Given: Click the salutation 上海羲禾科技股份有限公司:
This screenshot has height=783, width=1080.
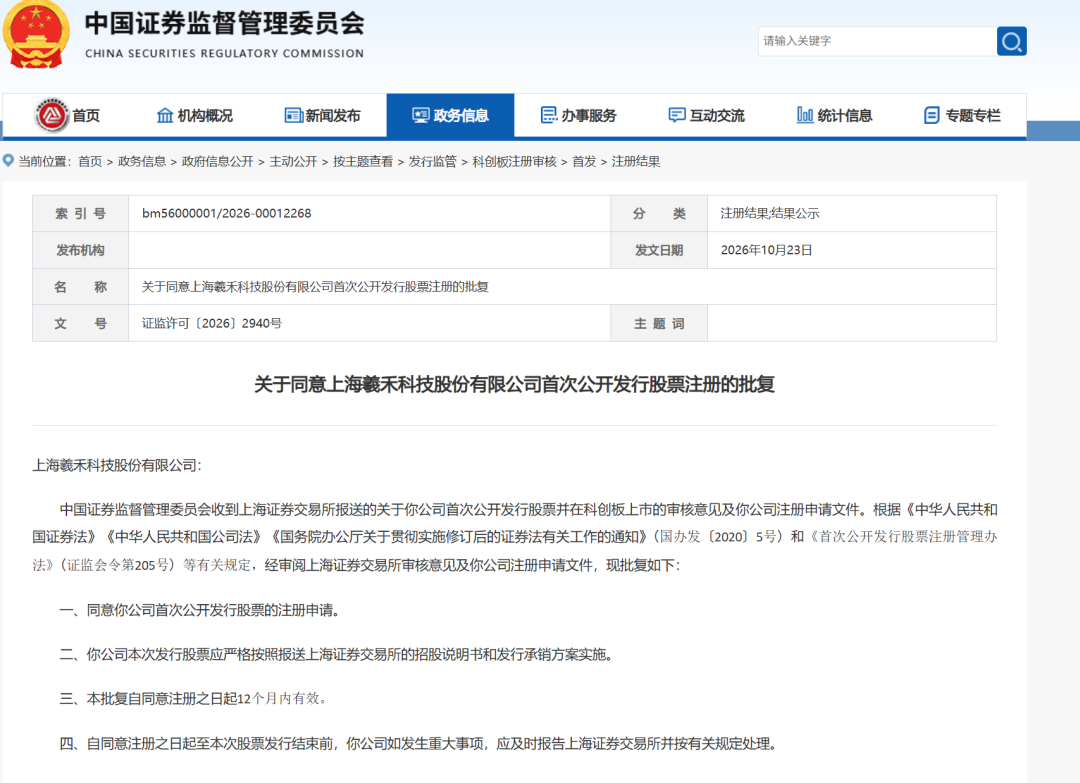Looking at the screenshot, I should [117, 466].
